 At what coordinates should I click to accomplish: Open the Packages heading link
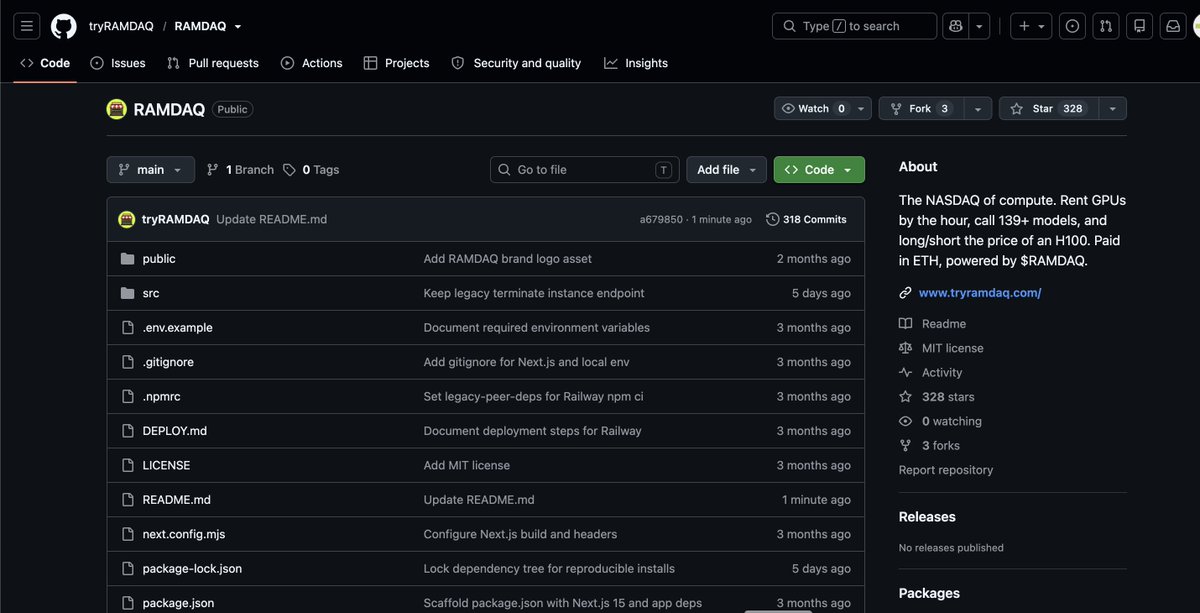pyautogui.click(x=929, y=593)
